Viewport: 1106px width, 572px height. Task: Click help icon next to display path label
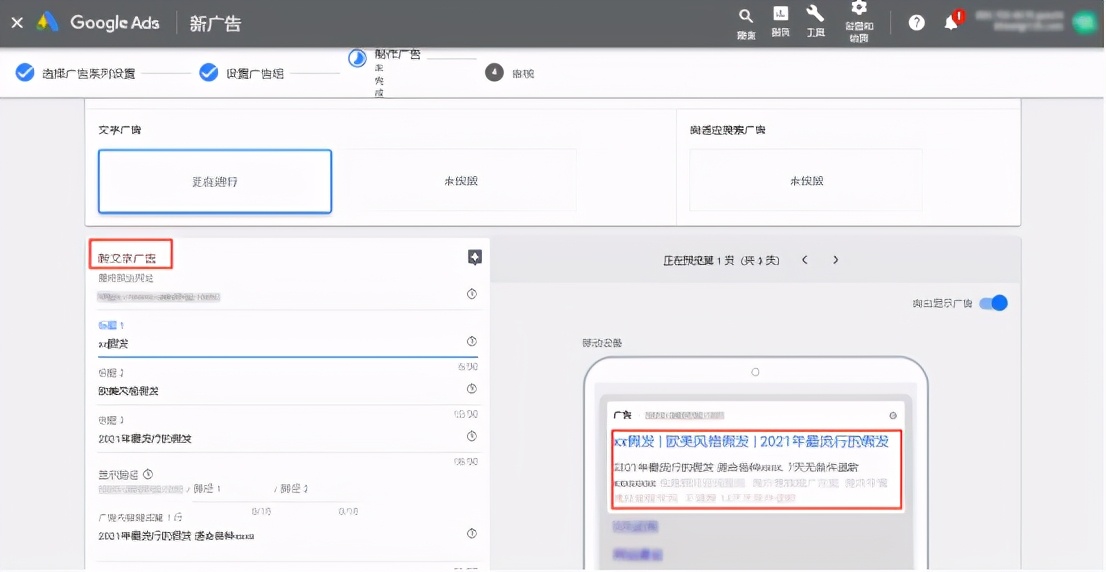click(x=148, y=474)
